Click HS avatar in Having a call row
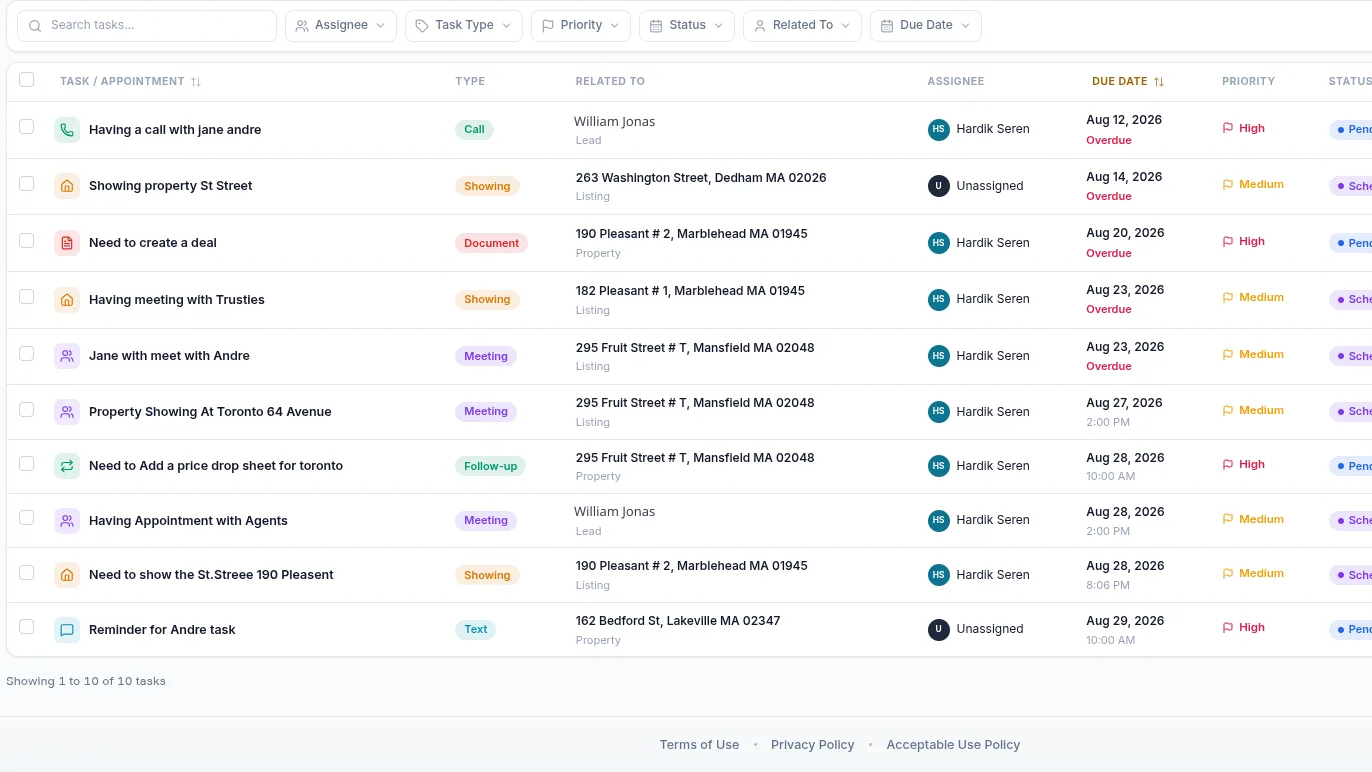This screenshot has width=1372, height=772. pyautogui.click(x=938, y=129)
